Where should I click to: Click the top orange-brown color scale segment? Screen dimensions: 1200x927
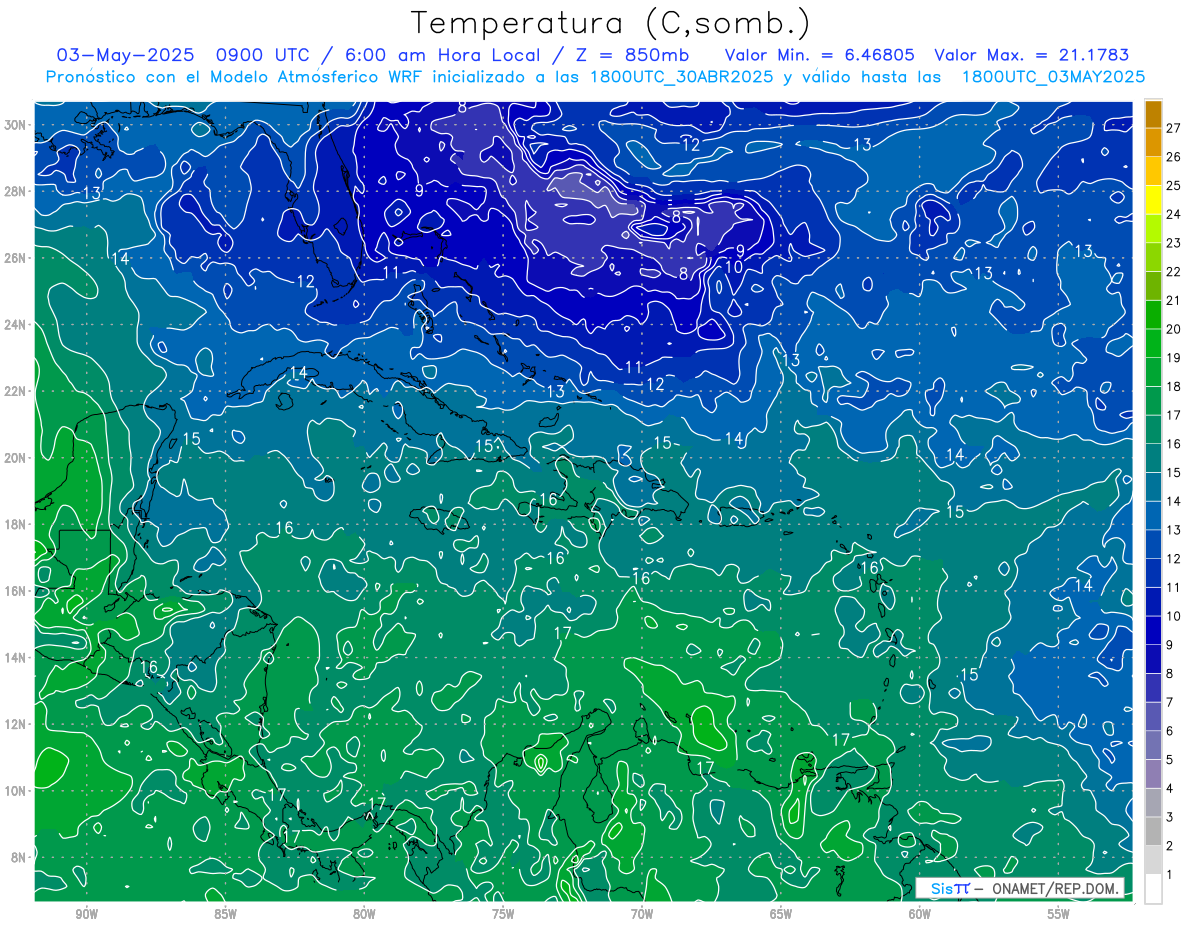tap(1153, 114)
